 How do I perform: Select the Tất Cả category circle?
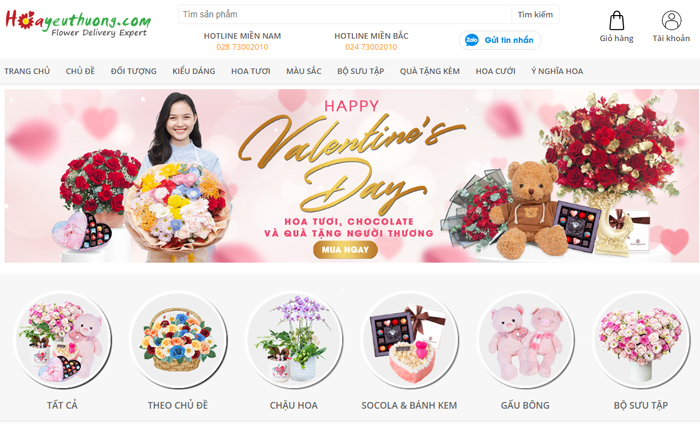pos(62,340)
